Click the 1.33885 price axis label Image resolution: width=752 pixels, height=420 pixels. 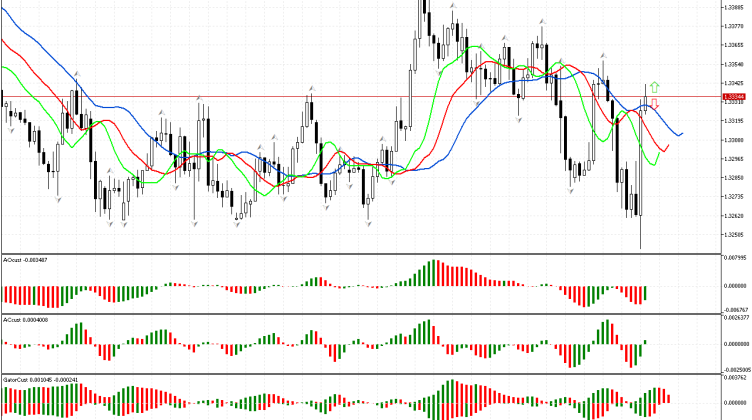735,7
